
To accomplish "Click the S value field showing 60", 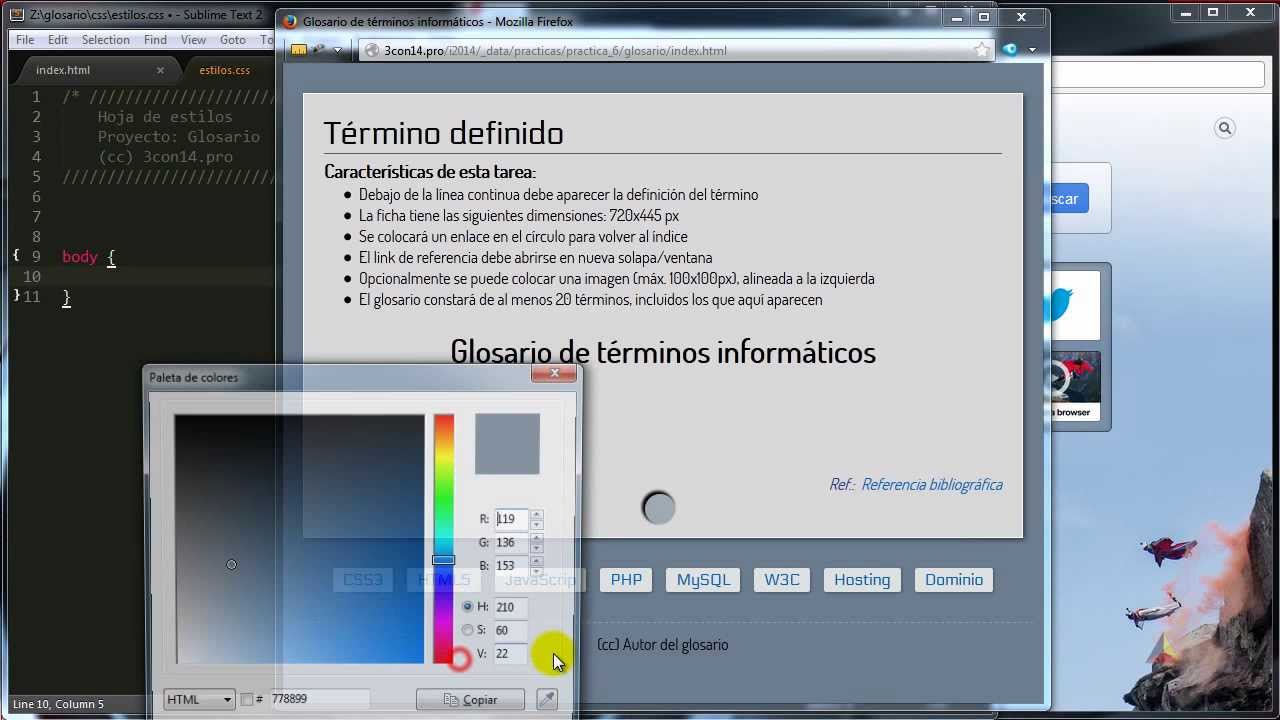I will tap(511, 630).
